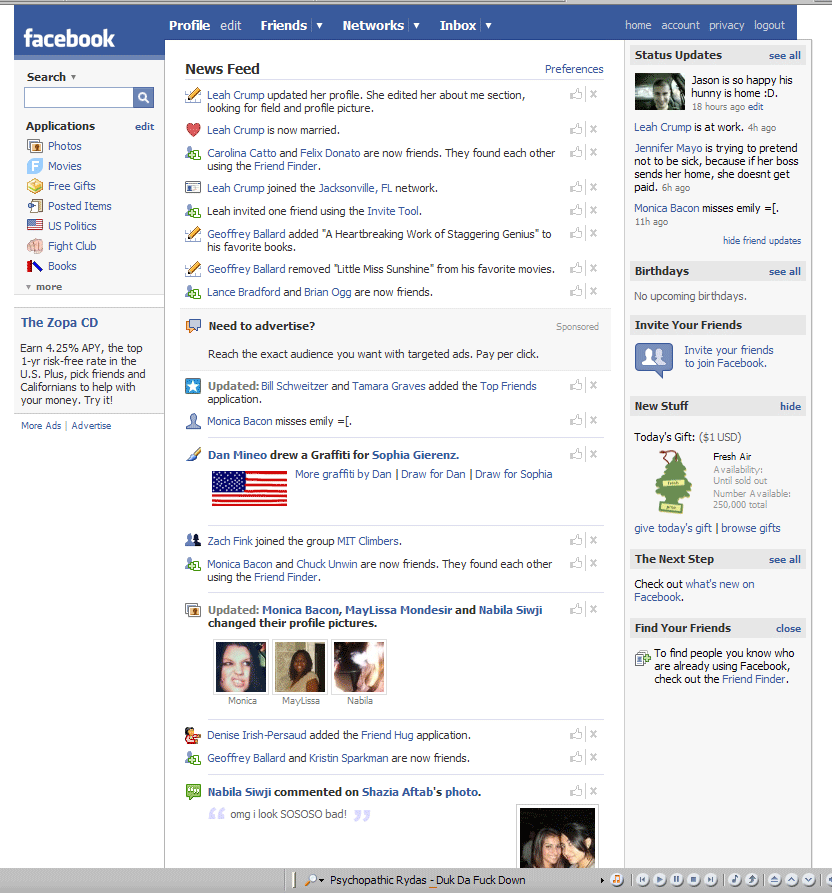Expand the Friends dropdown arrow
Screen dimensions: 832x893
click(x=319, y=26)
